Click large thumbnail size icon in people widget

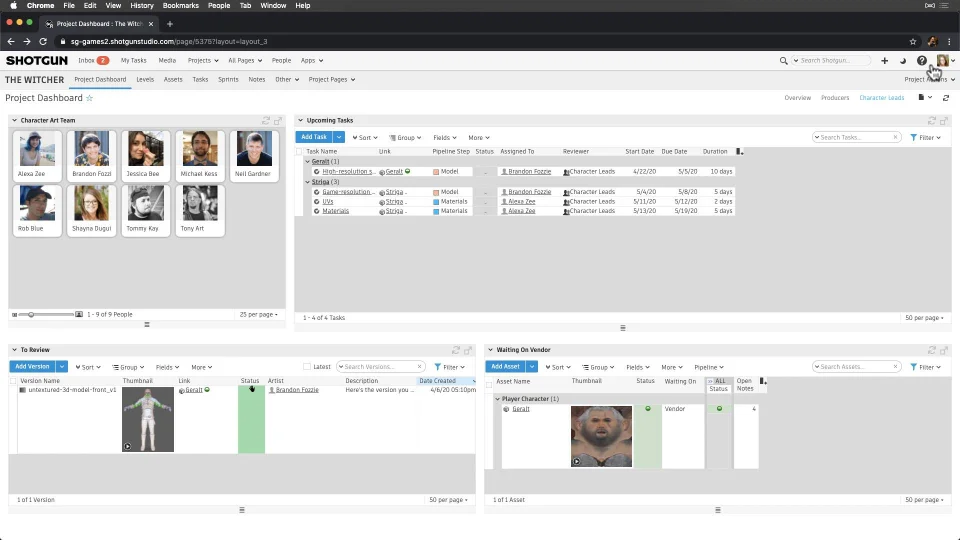(79, 314)
